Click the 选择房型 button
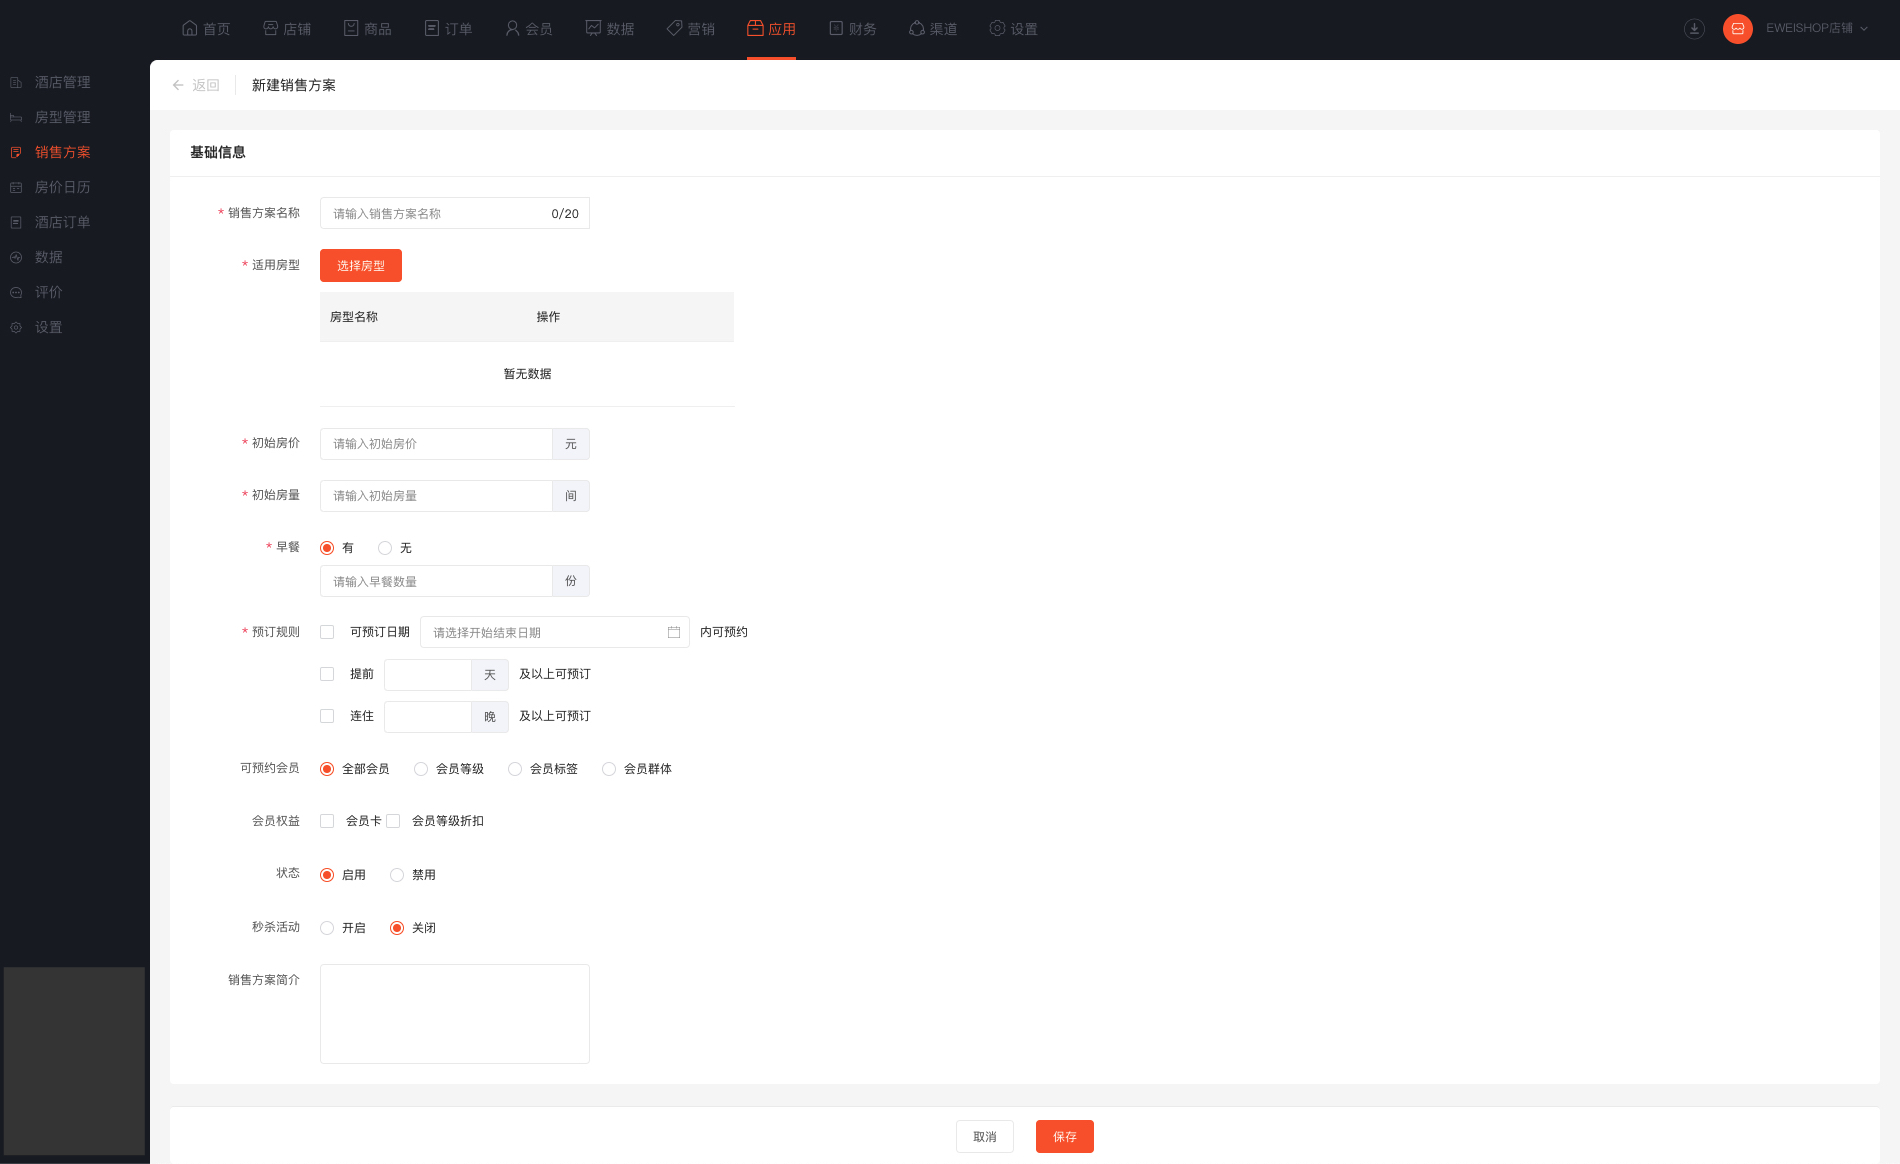This screenshot has height=1164, width=1900. (x=361, y=265)
